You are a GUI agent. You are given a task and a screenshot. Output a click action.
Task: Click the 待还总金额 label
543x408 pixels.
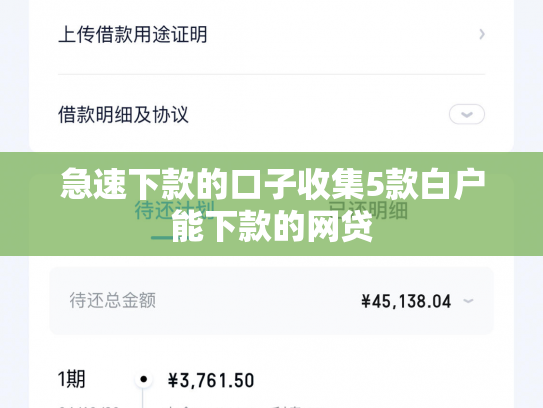click(113, 300)
